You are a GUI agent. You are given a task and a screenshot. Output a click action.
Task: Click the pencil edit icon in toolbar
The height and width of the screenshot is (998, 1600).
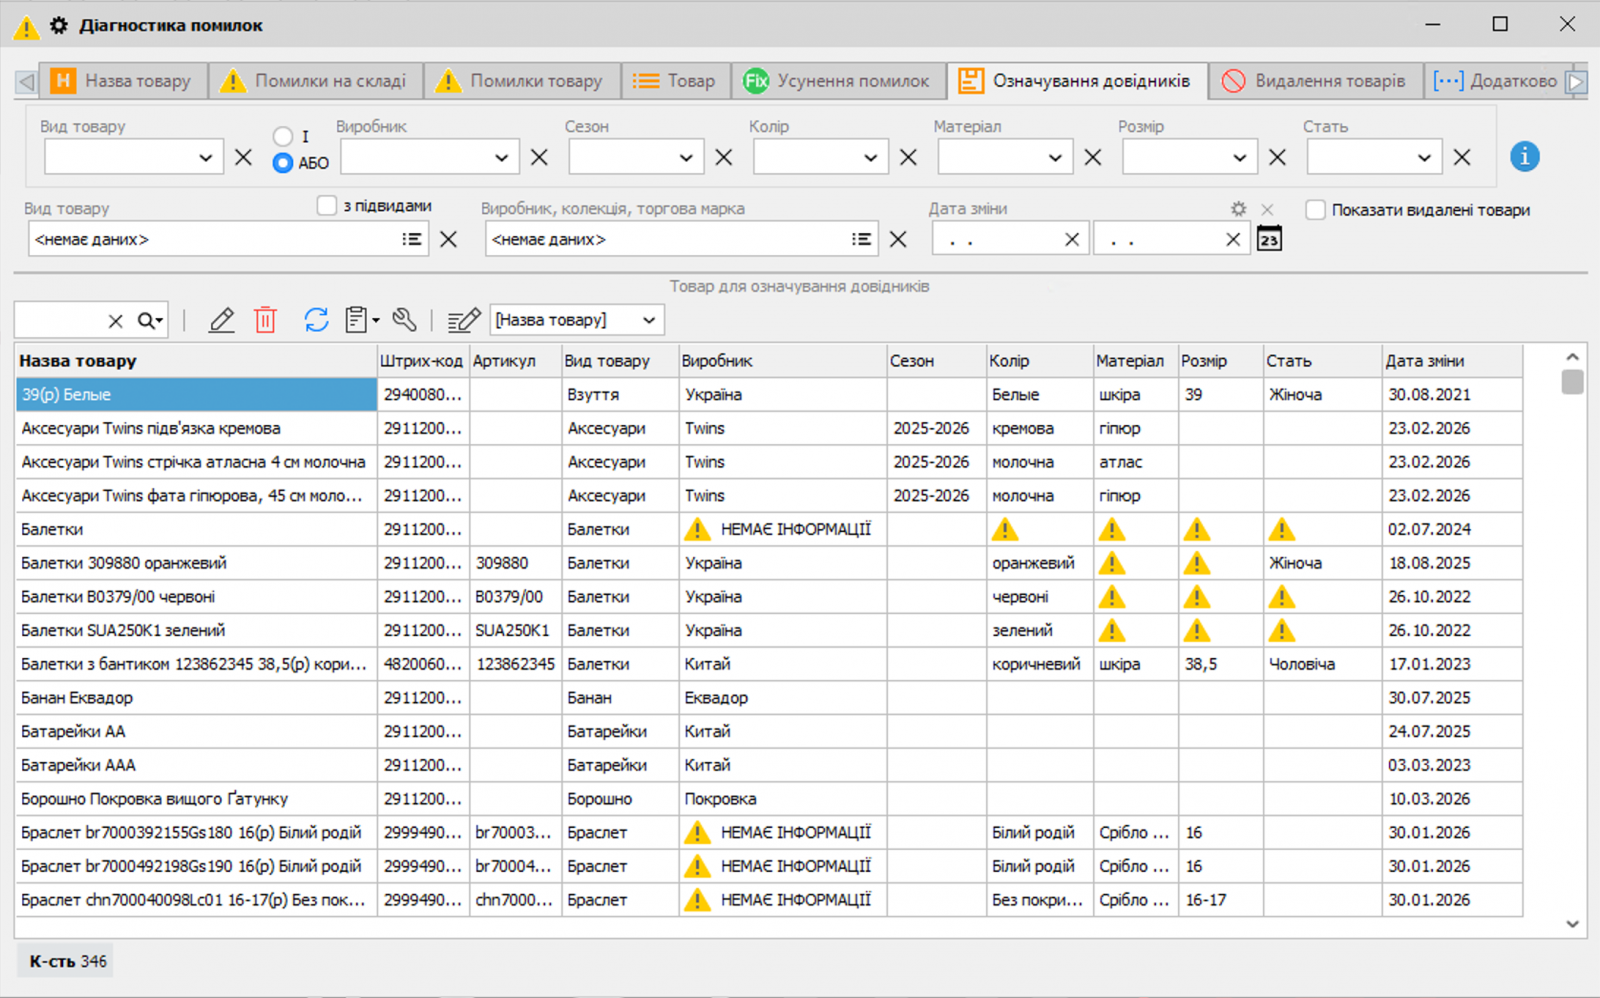coord(221,320)
